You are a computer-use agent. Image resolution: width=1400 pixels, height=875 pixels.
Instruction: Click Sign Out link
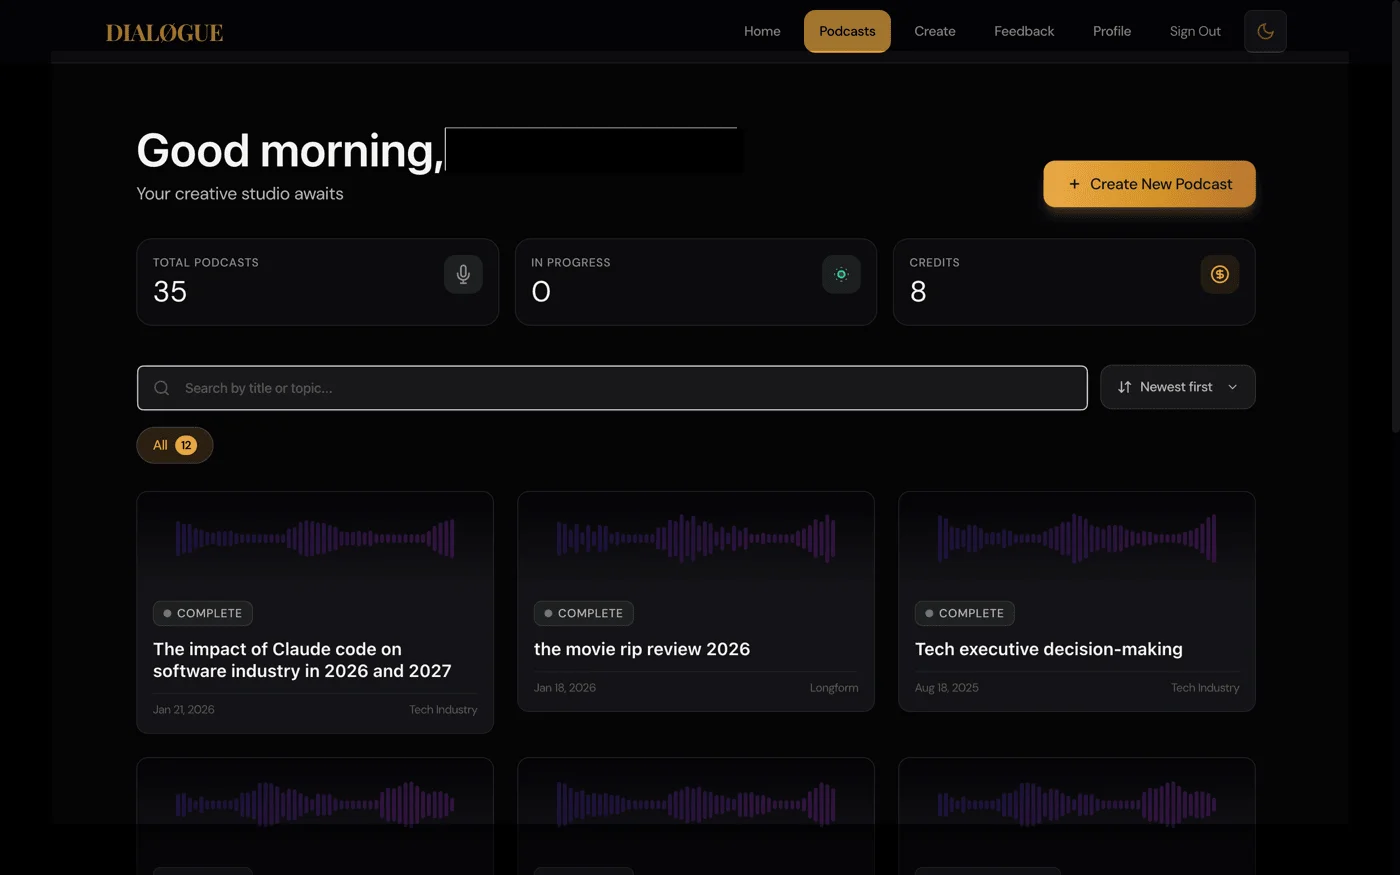[1195, 31]
